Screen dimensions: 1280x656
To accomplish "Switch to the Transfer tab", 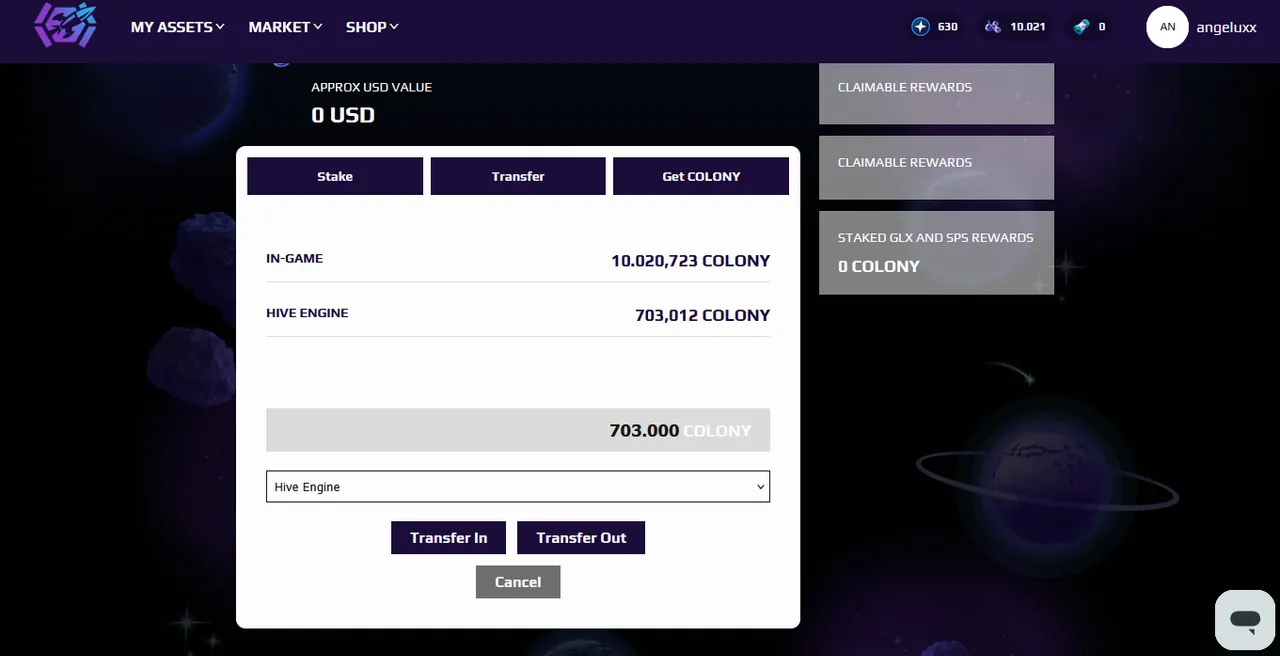I will tap(518, 176).
